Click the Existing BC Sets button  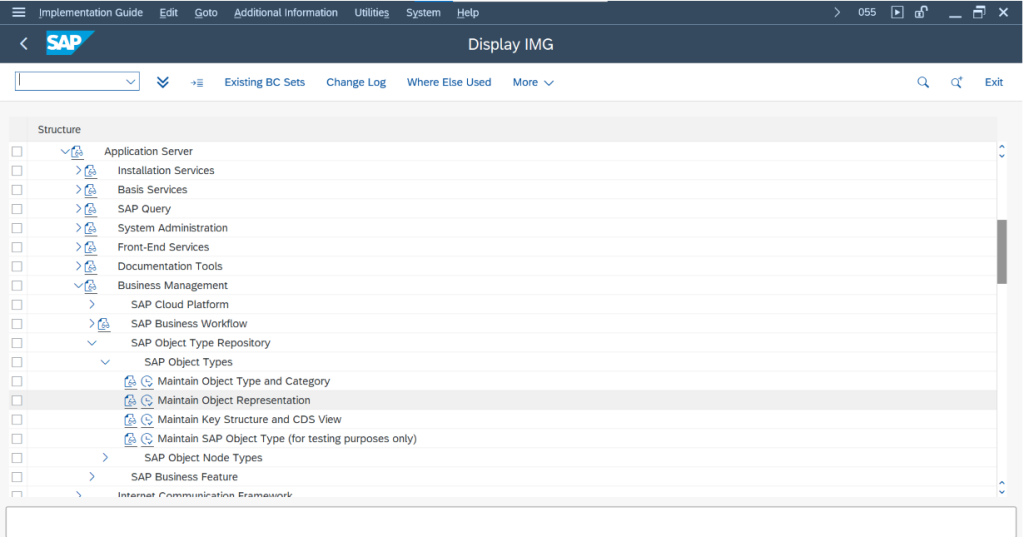tap(264, 82)
